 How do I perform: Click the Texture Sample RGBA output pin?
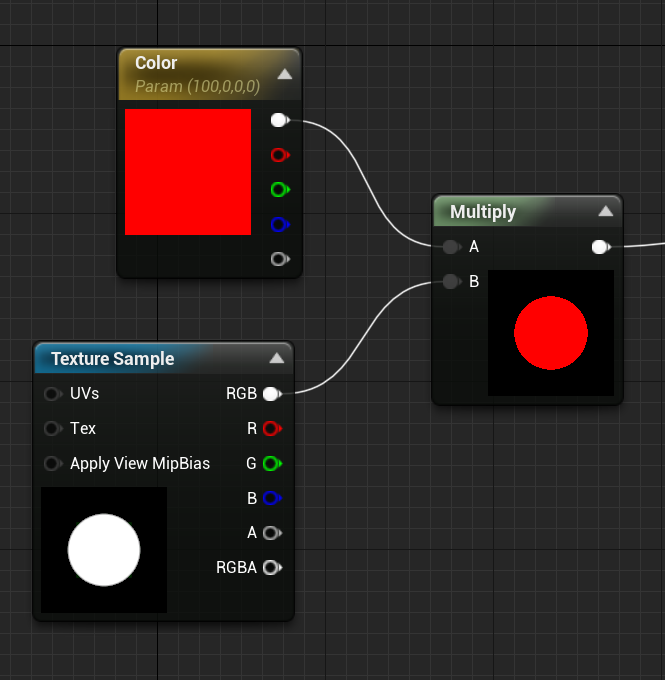point(272,567)
